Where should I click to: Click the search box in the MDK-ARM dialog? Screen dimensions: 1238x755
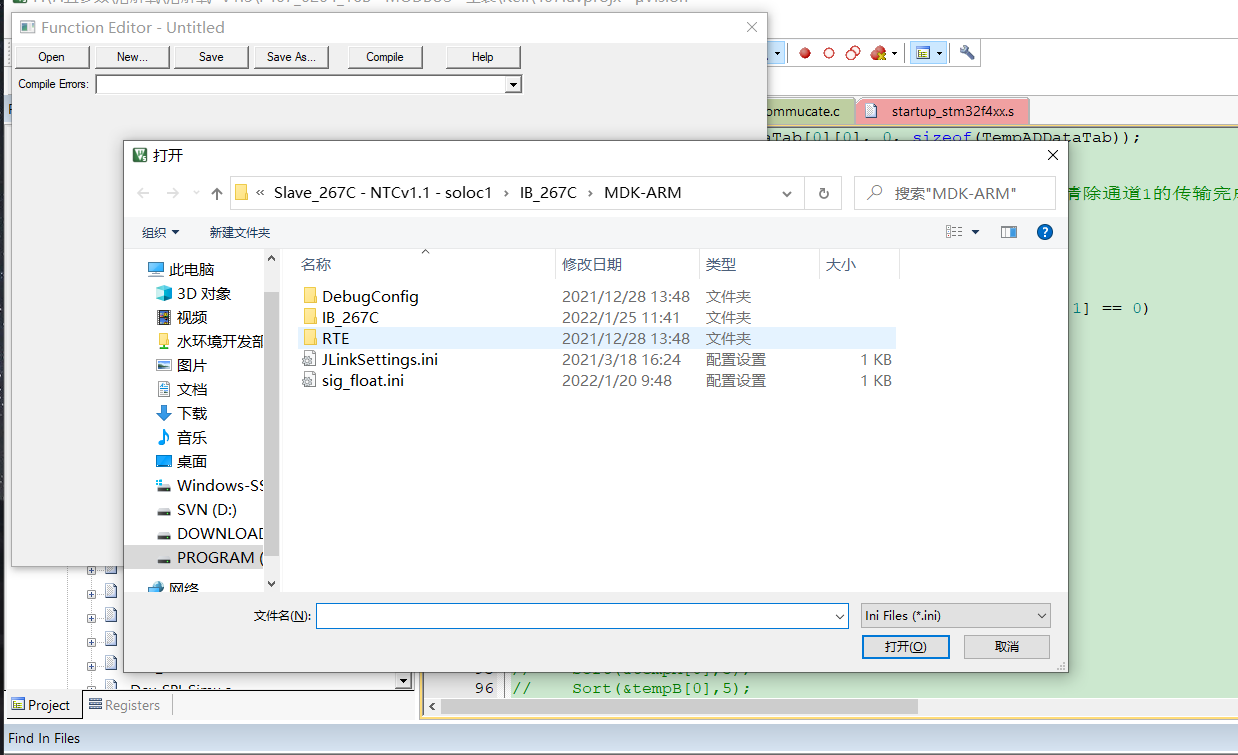[954, 192]
